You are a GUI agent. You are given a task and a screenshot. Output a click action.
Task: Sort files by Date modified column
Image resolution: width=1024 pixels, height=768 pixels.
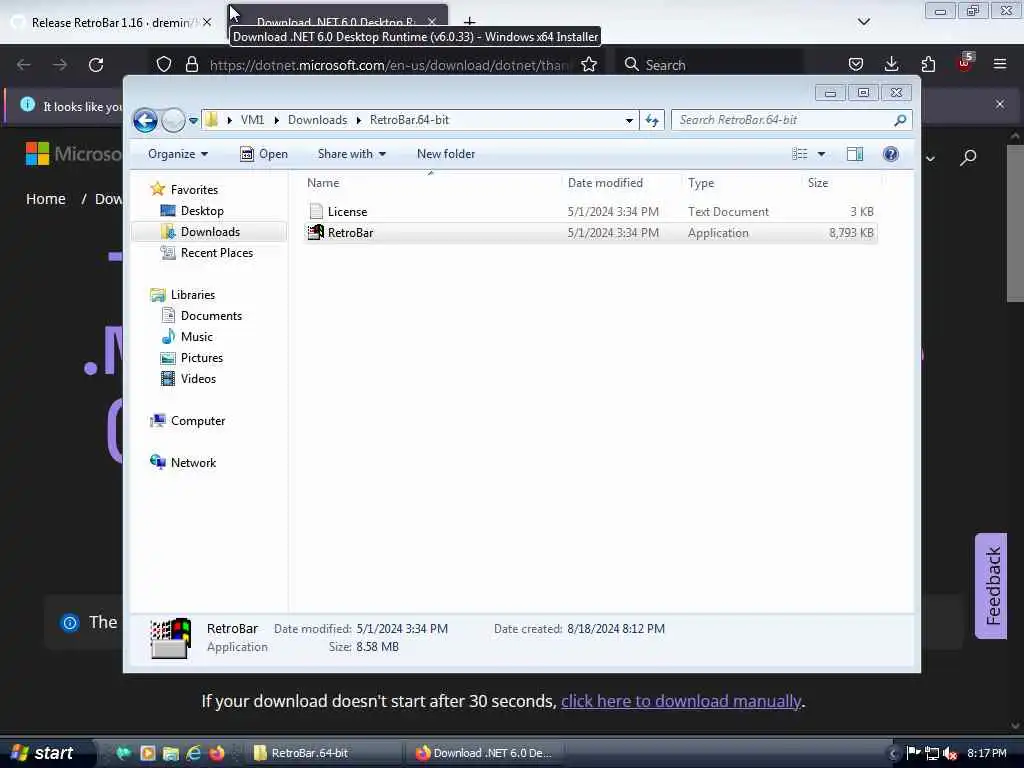pos(621,183)
